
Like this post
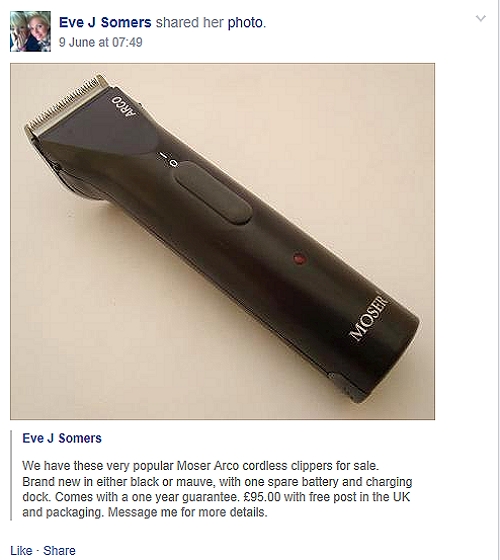(21, 551)
